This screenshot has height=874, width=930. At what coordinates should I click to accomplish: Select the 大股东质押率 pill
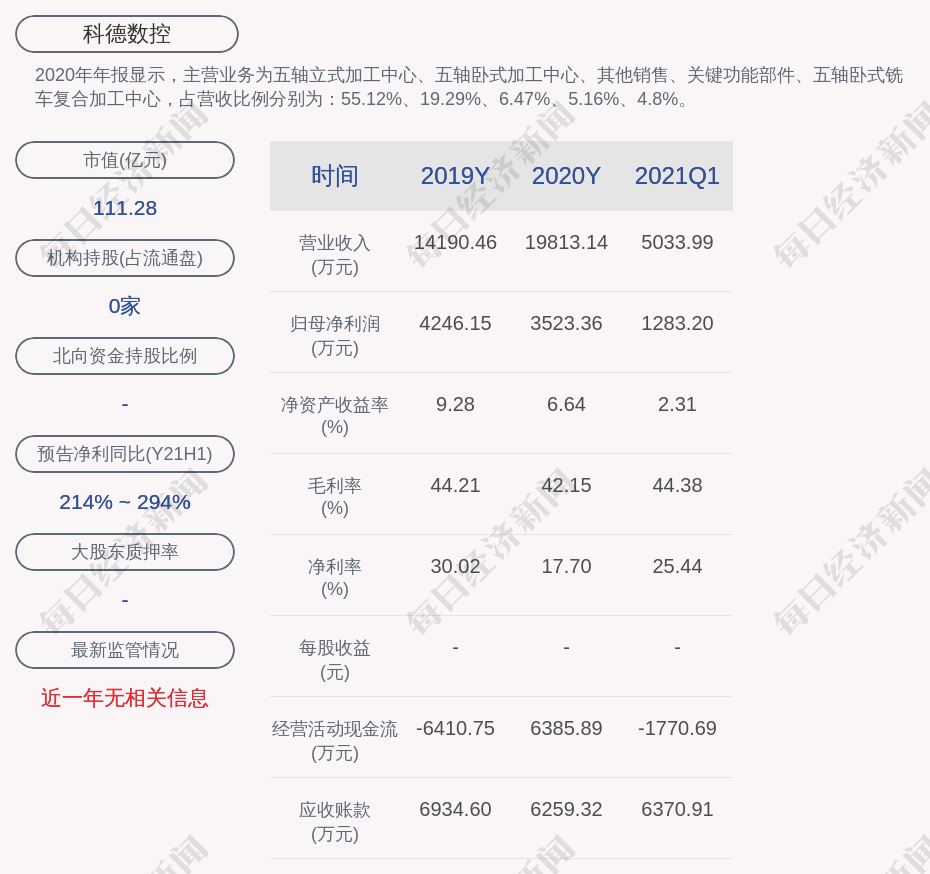[125, 552]
